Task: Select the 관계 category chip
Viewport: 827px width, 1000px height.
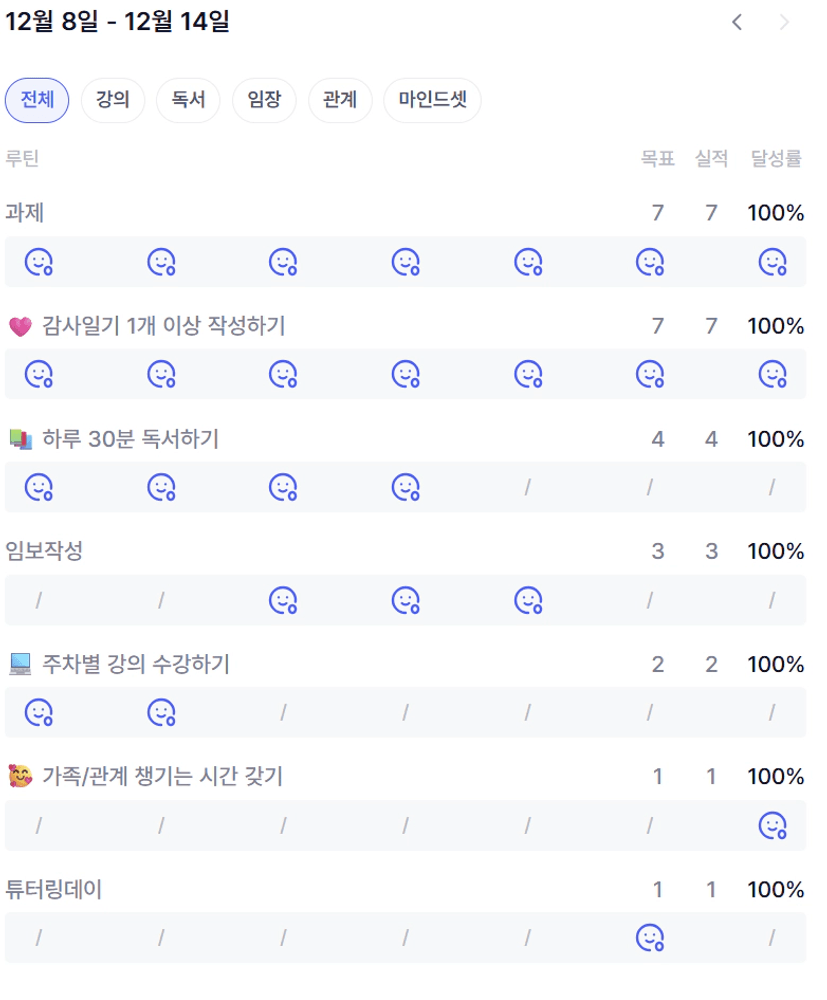Action: click(340, 100)
